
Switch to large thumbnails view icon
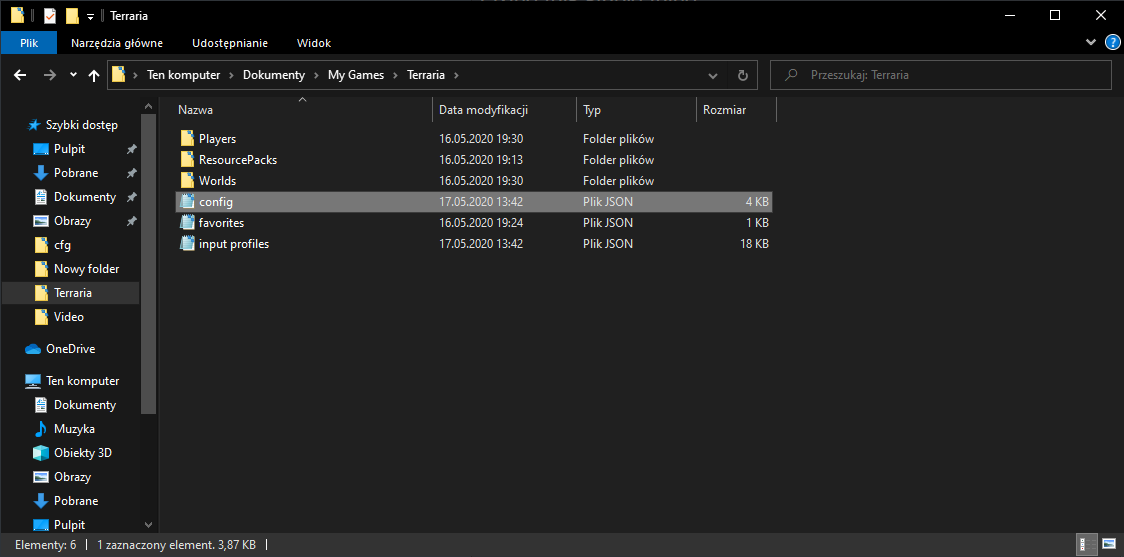[x=1108, y=545]
